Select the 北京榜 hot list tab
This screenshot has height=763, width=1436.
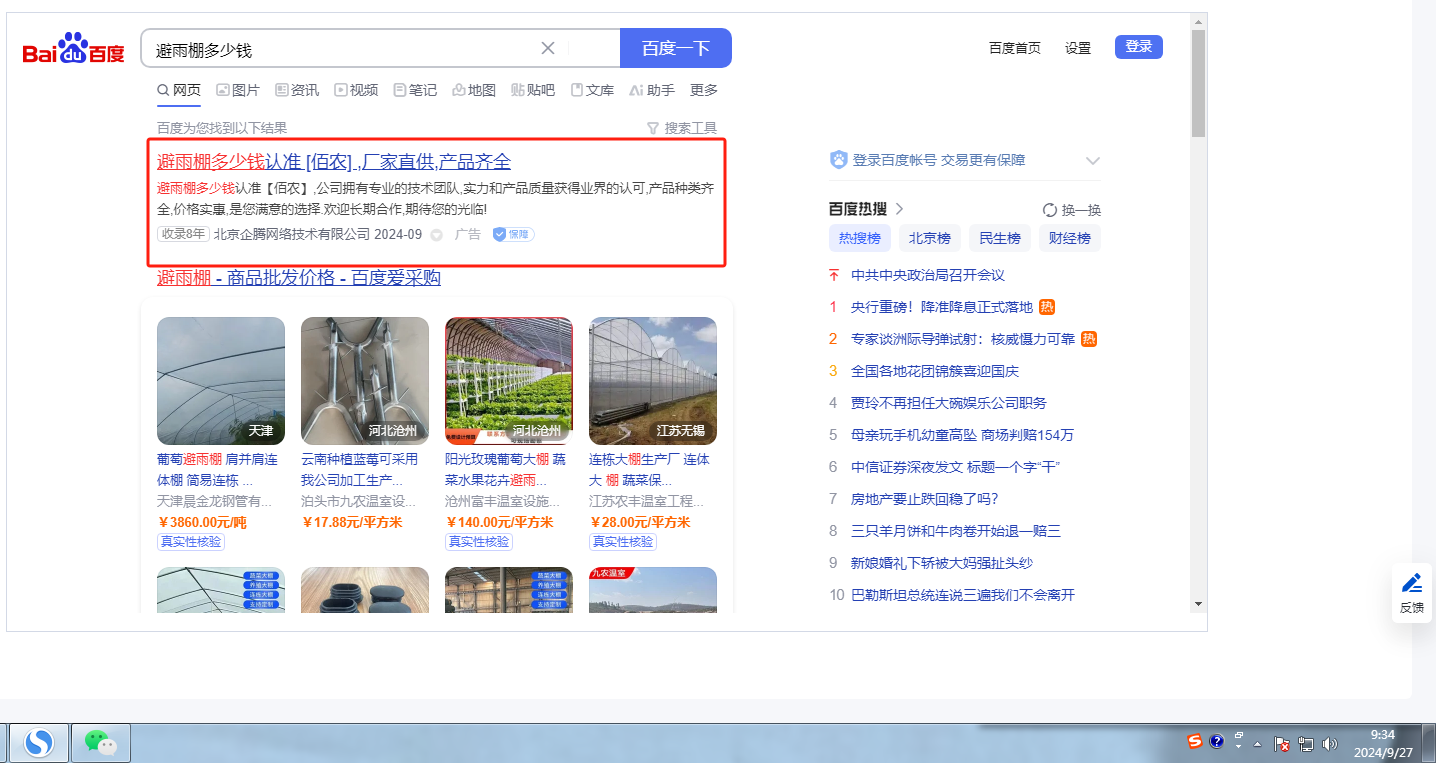[x=930, y=238]
